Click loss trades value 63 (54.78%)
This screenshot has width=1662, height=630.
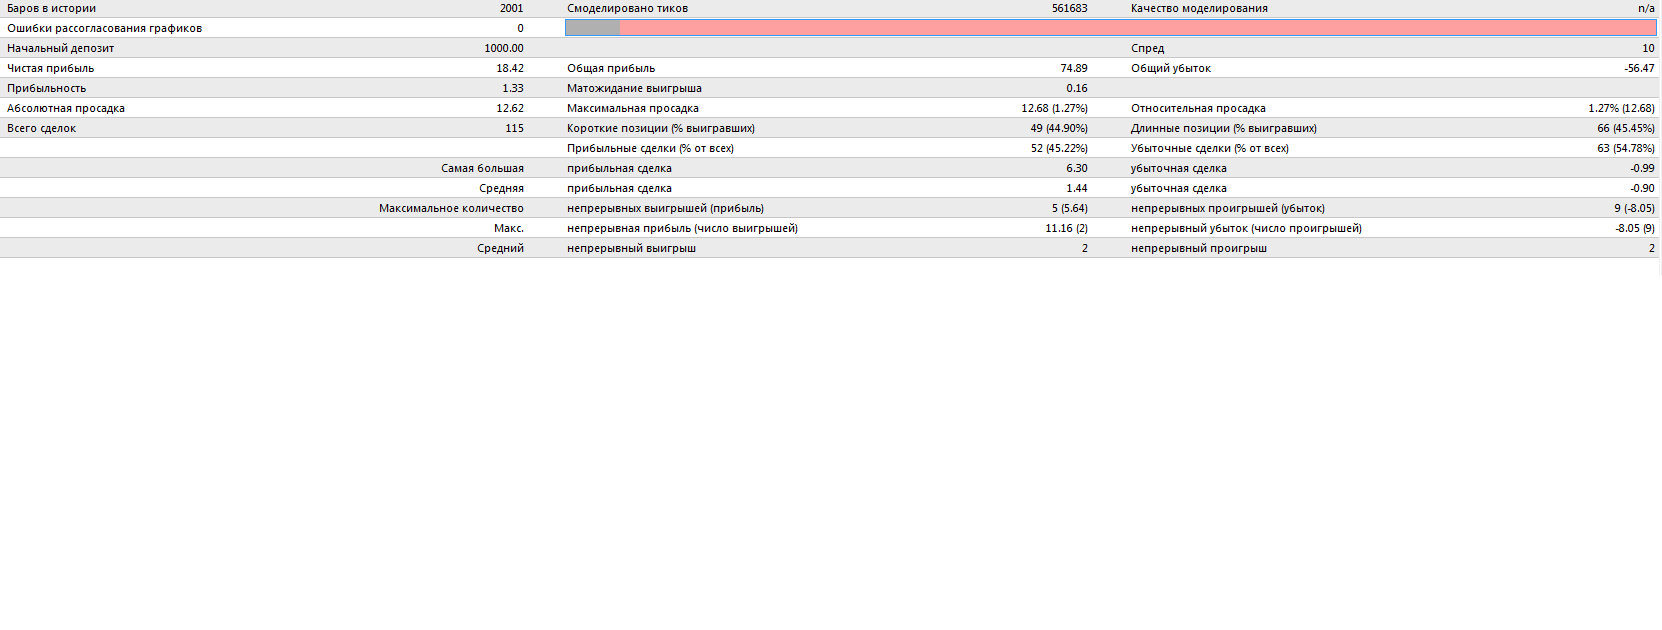coord(1626,148)
